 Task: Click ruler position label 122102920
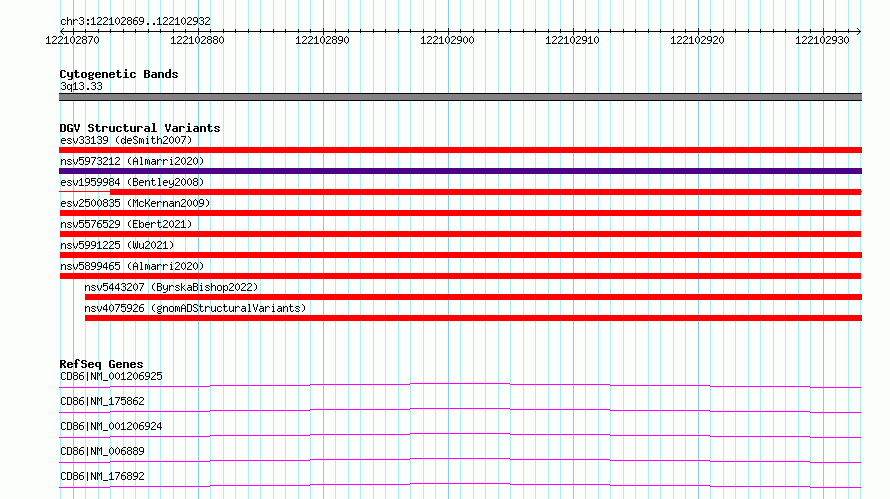697,40
